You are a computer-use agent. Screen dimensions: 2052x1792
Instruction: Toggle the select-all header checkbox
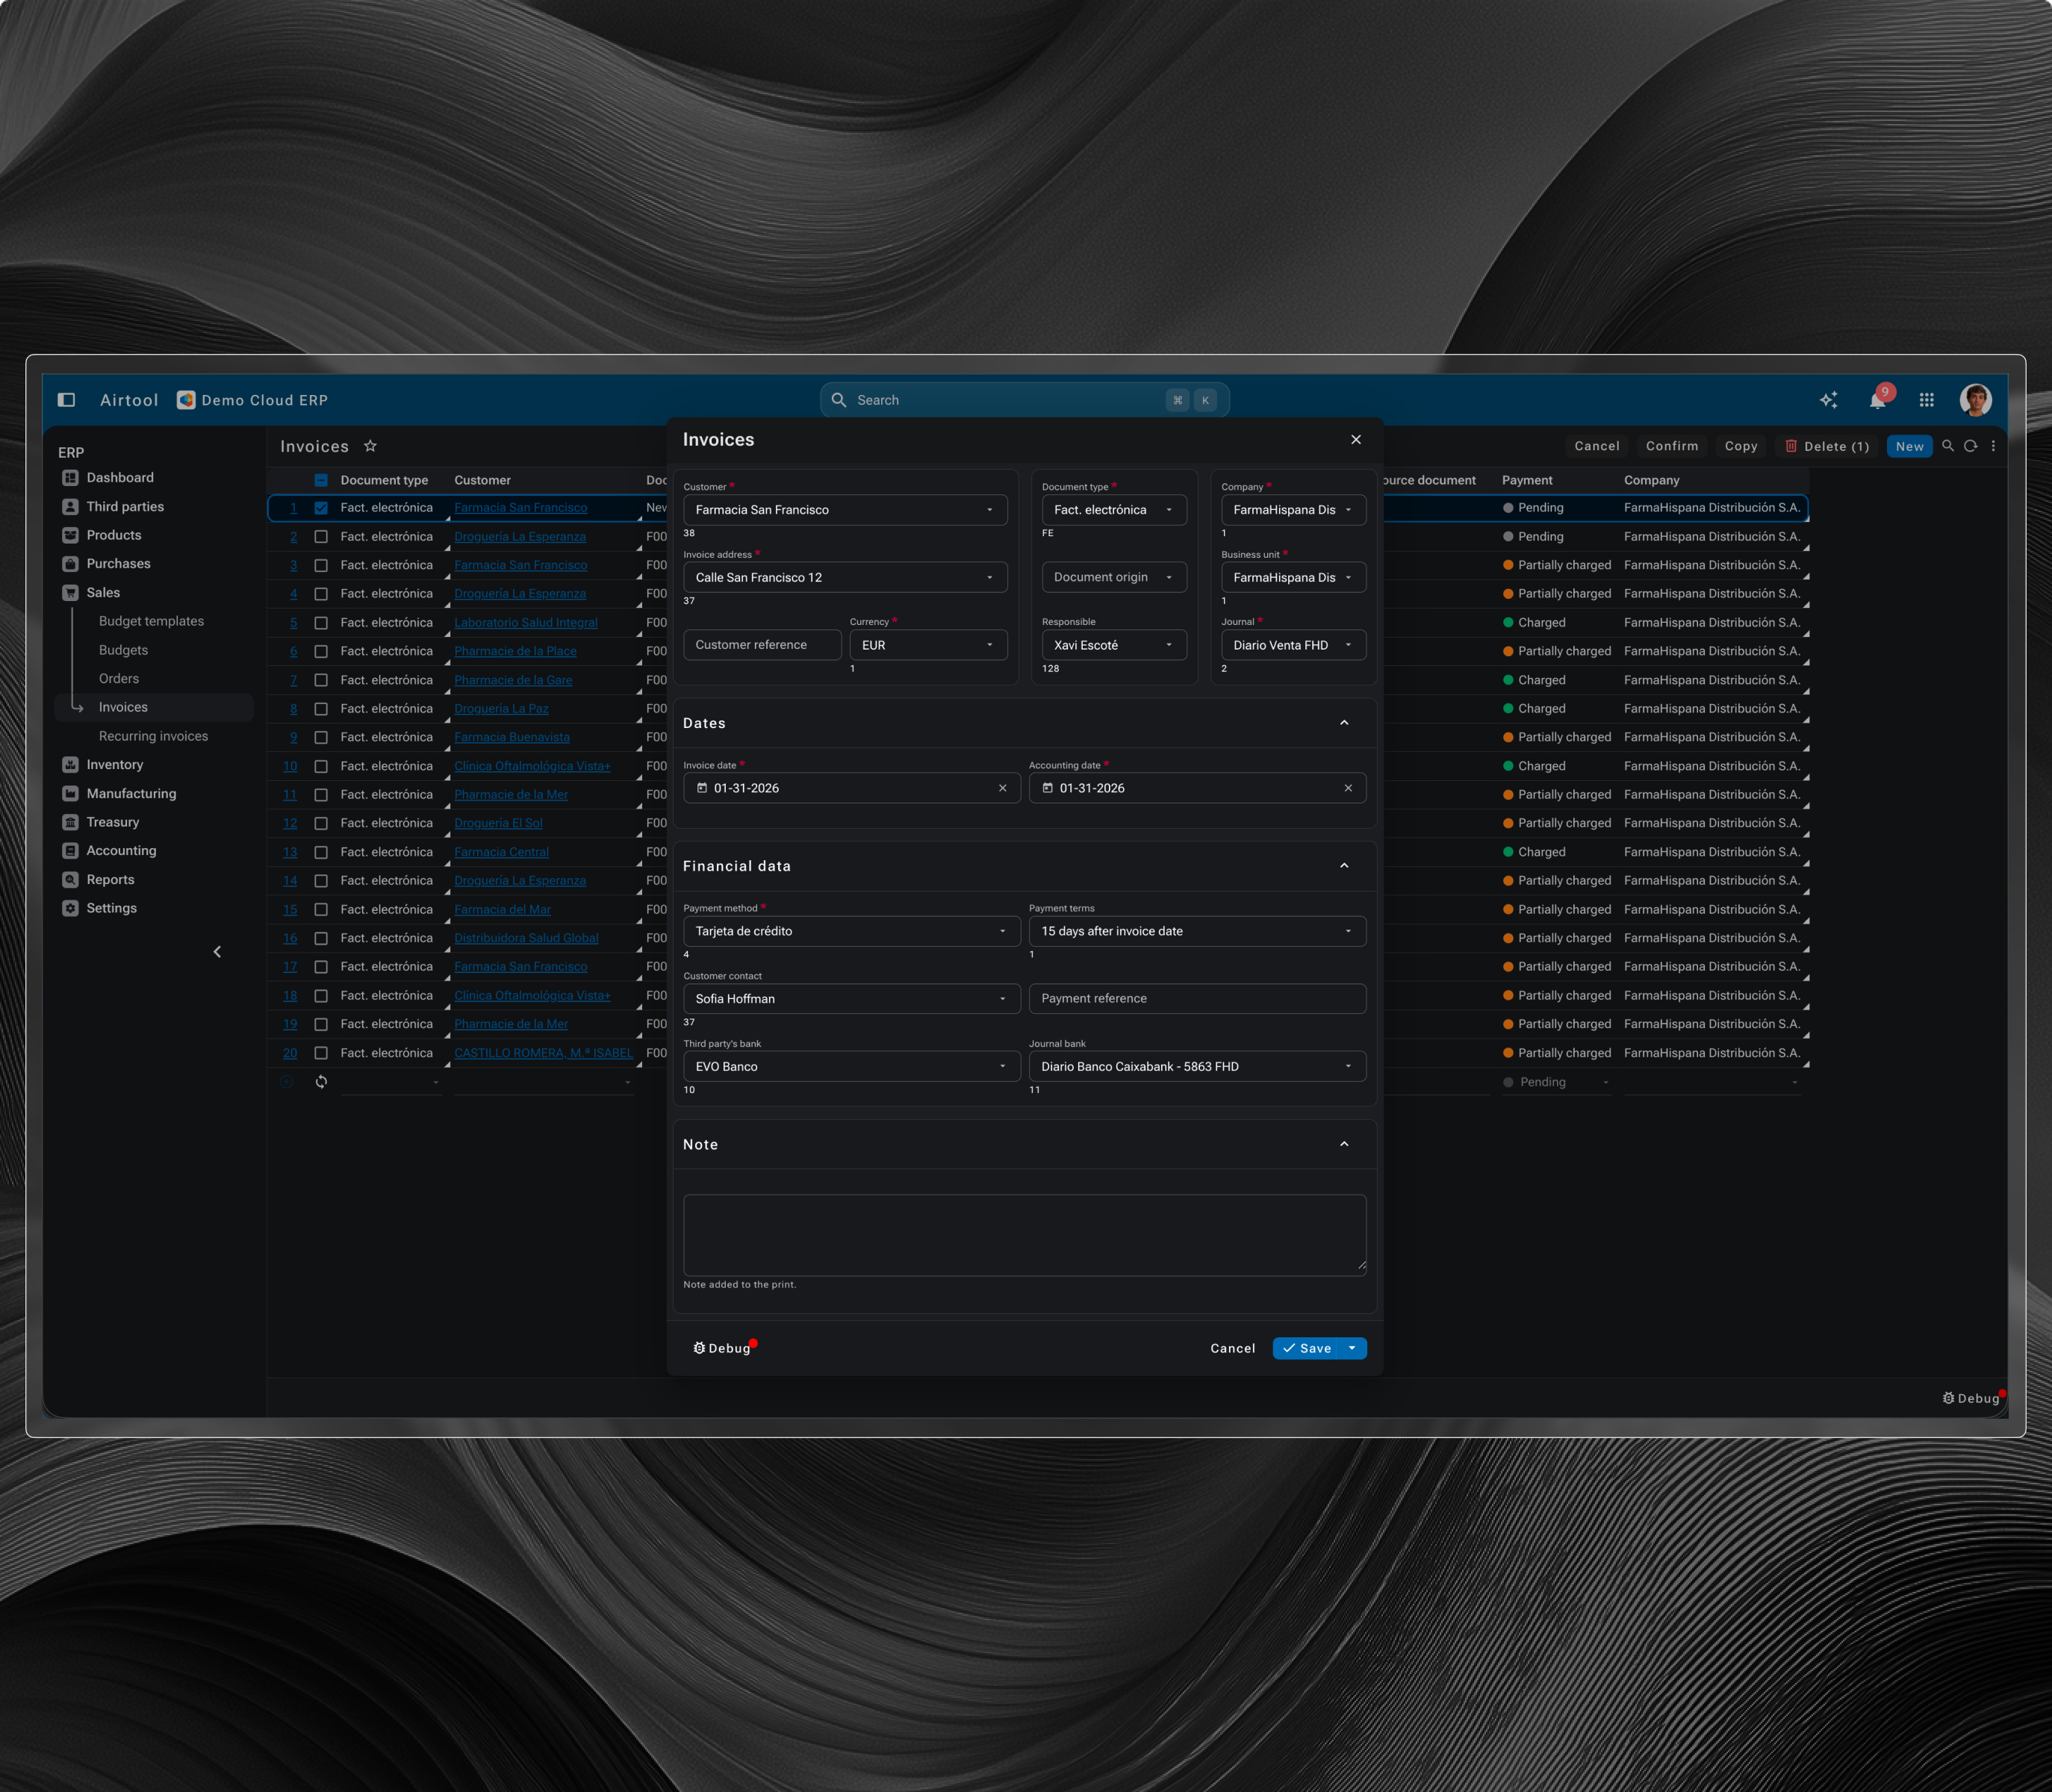point(321,480)
